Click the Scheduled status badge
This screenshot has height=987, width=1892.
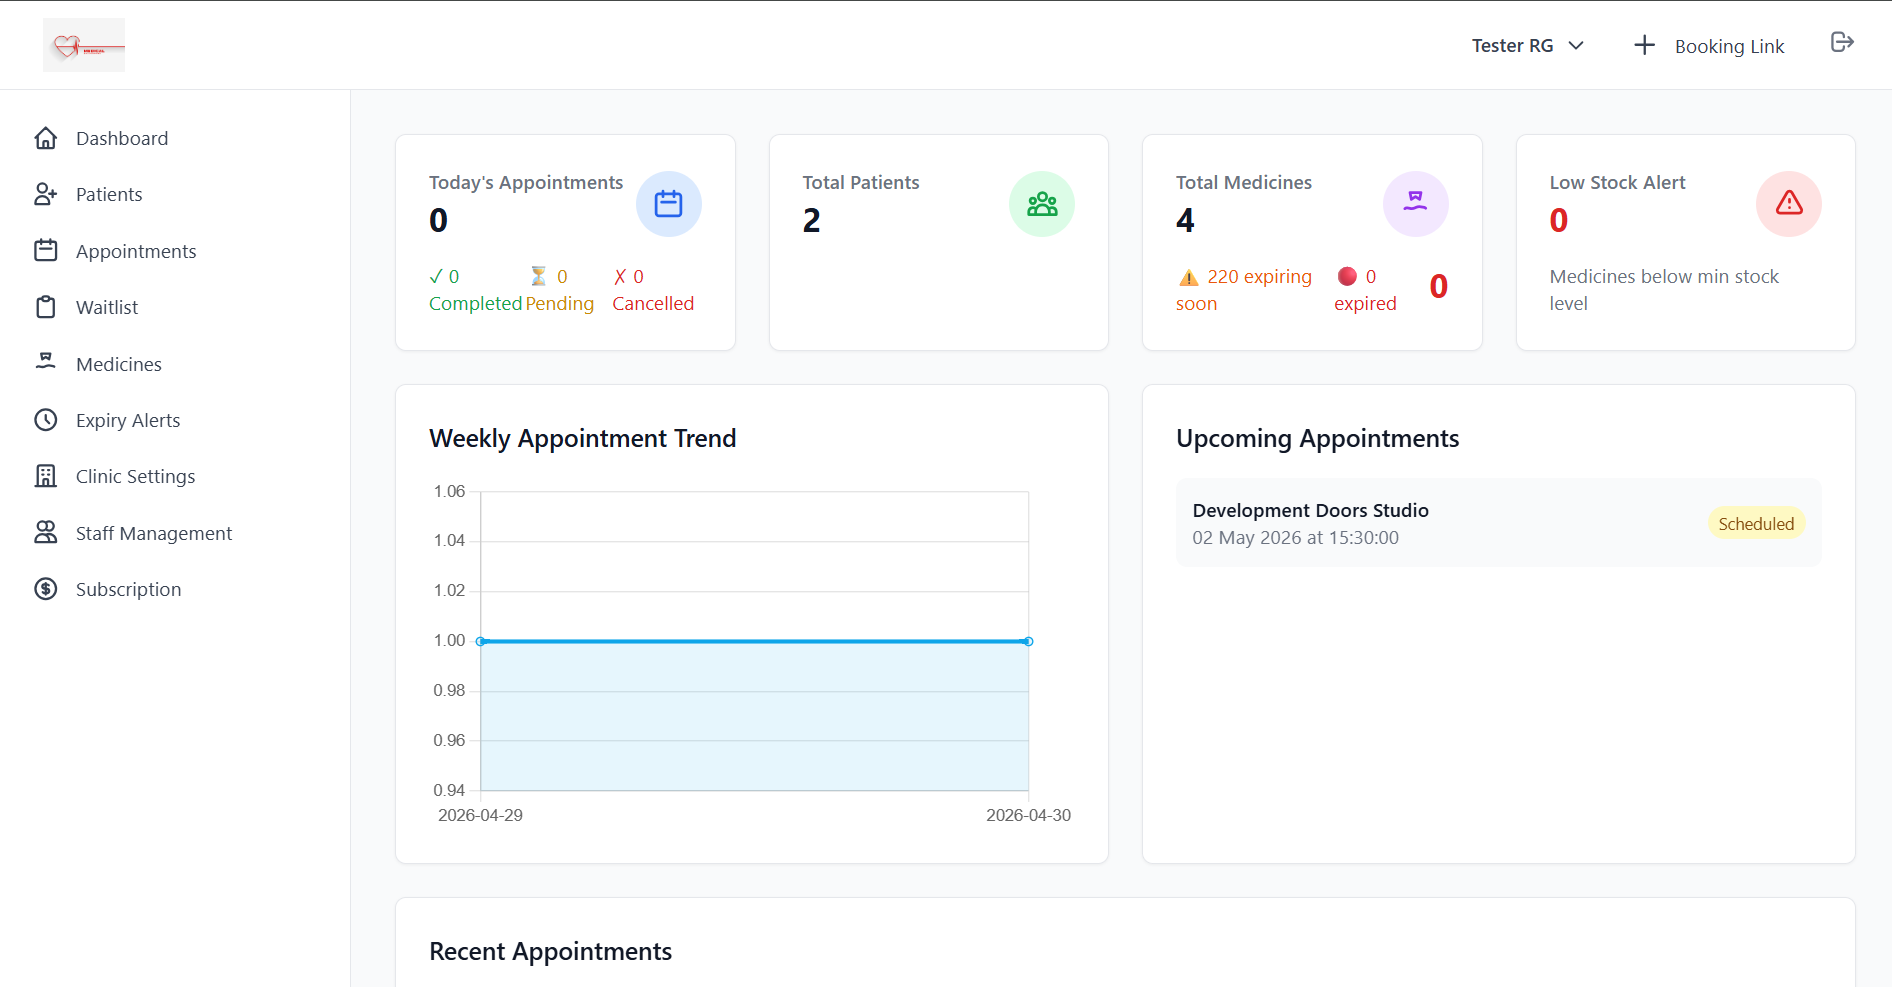(x=1756, y=523)
